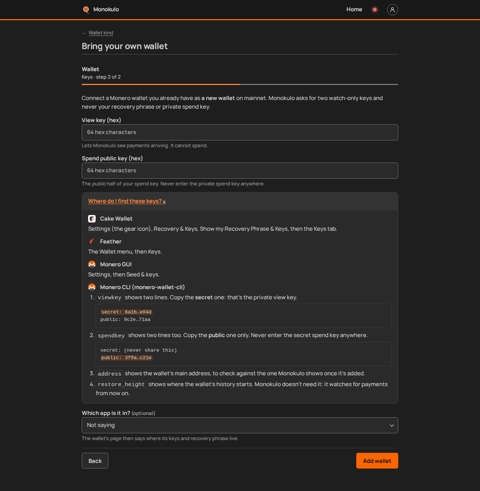Viewport: 480px width, 491px height.
Task: Click the highlighted 'public:' spend key example line
Action: pos(126,358)
